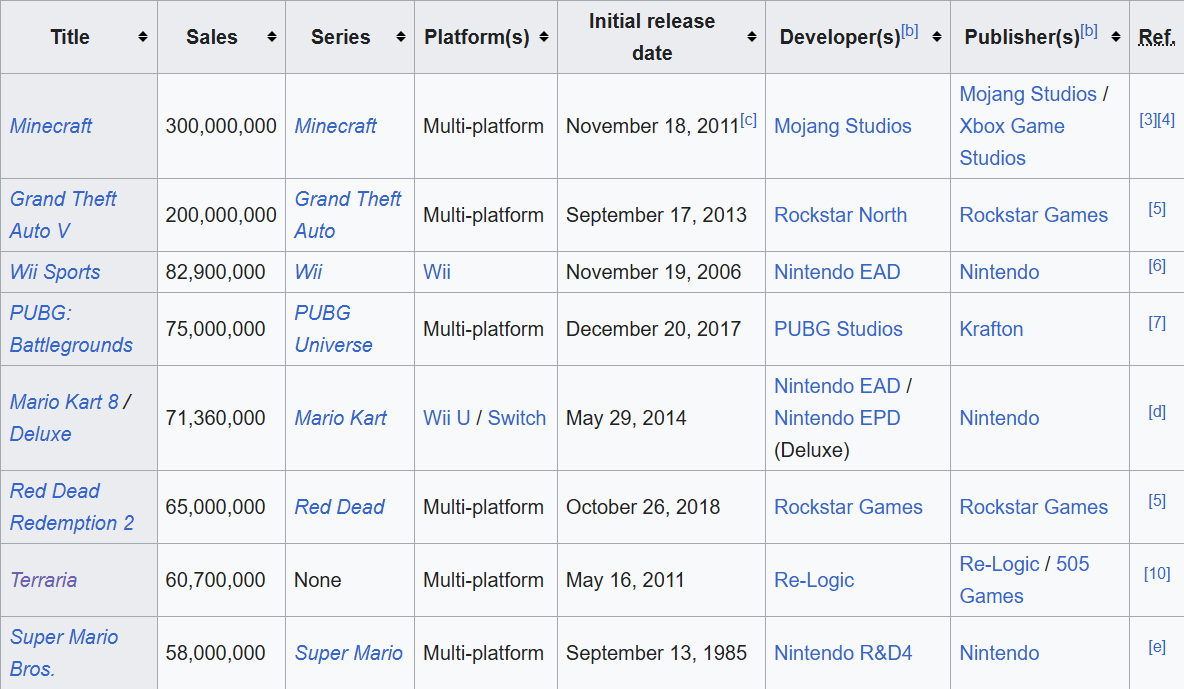Open the Terraria title link
Screen dimensions: 1184x689
tap(44, 580)
